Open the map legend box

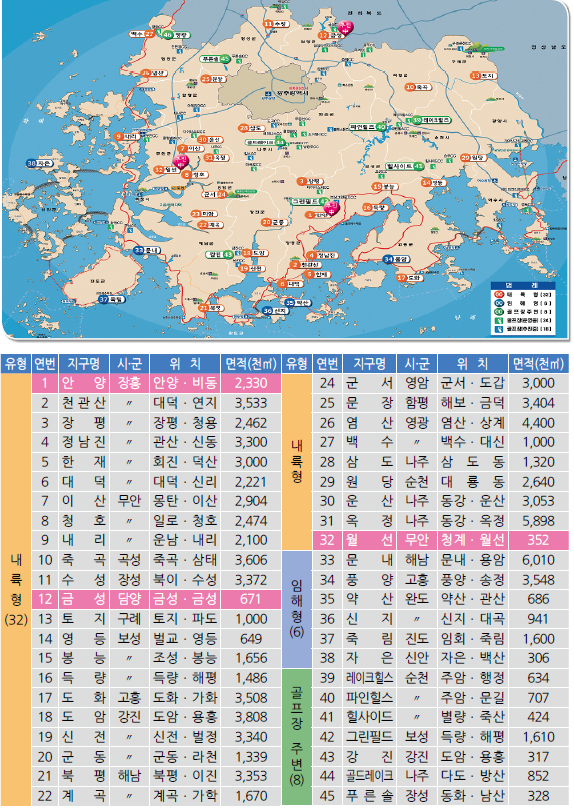522,307
